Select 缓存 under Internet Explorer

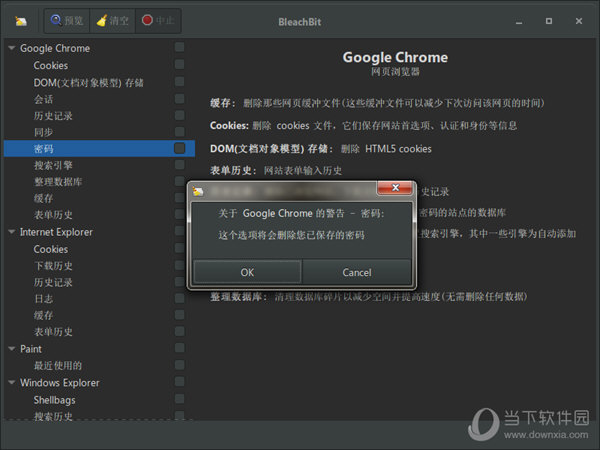point(44,315)
